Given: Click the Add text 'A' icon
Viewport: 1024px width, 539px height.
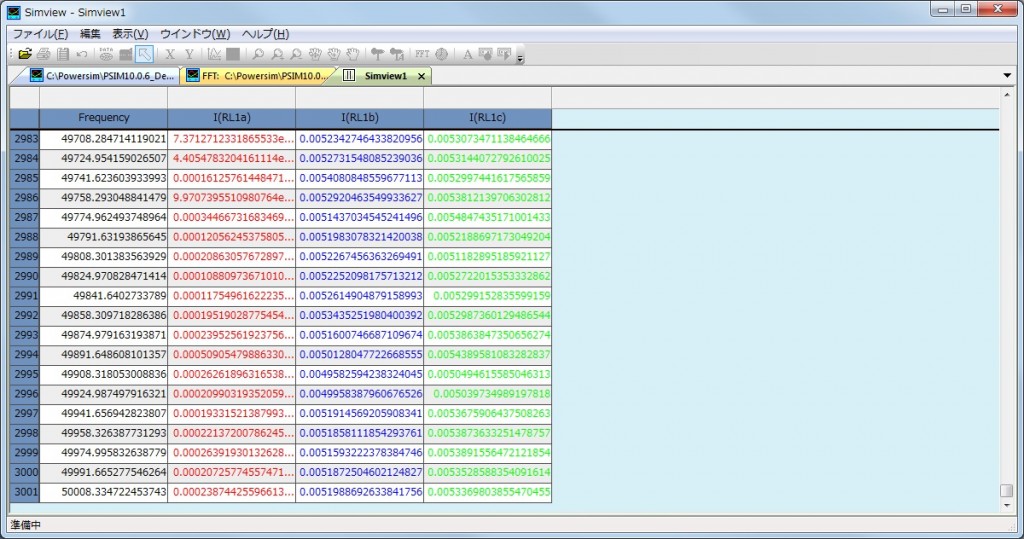Looking at the screenshot, I should coord(467,54).
